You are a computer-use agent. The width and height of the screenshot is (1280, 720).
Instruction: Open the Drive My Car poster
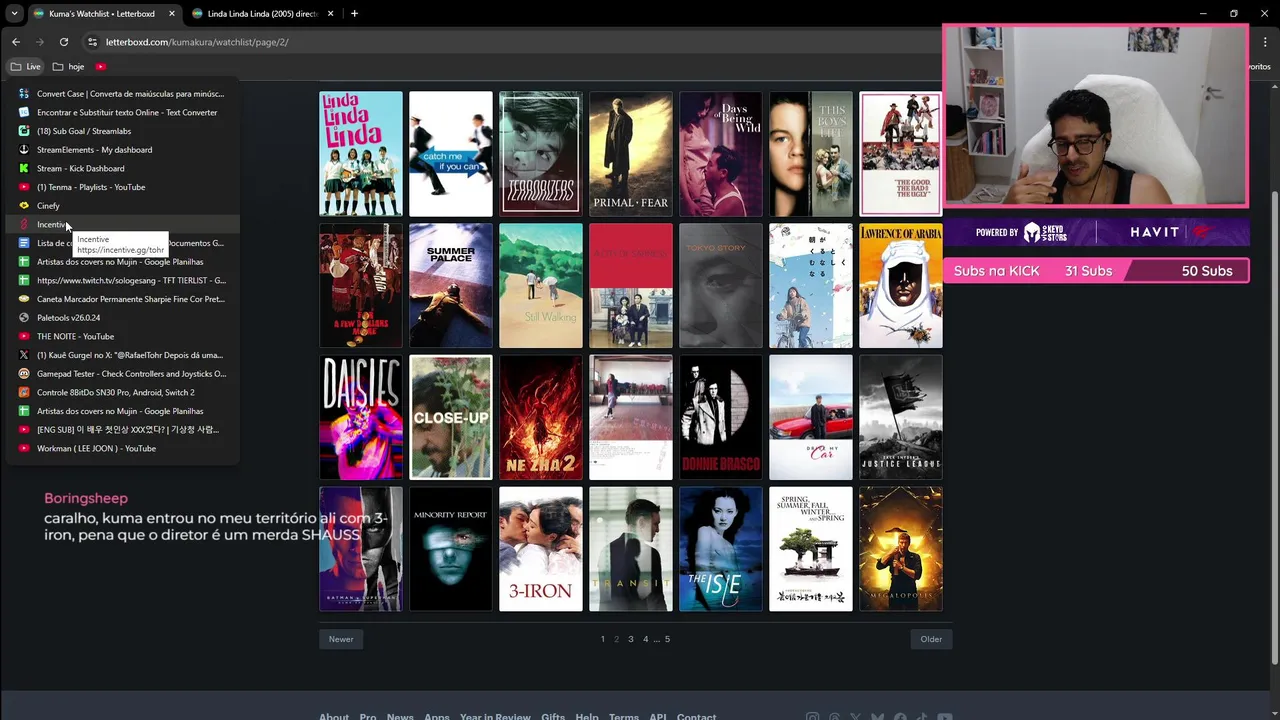(x=811, y=417)
